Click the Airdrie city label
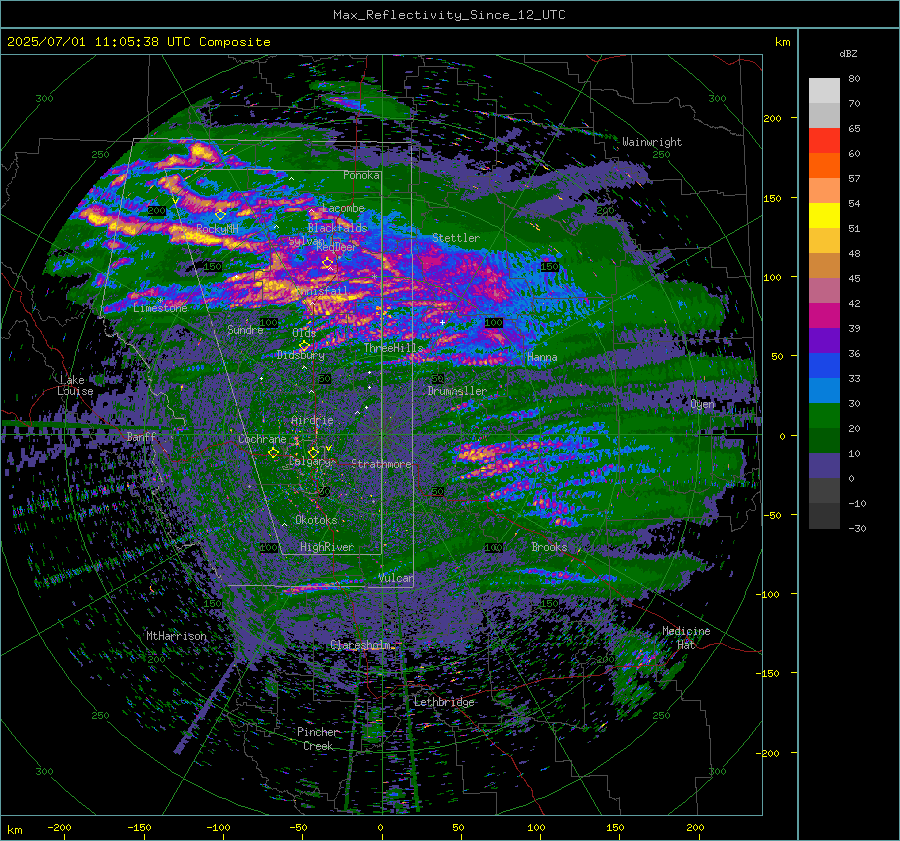 click(312, 420)
